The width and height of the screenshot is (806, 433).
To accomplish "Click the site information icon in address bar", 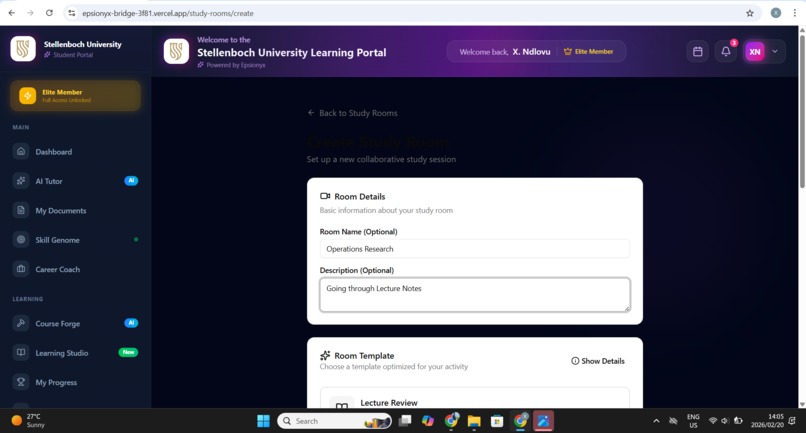I will [x=72, y=13].
